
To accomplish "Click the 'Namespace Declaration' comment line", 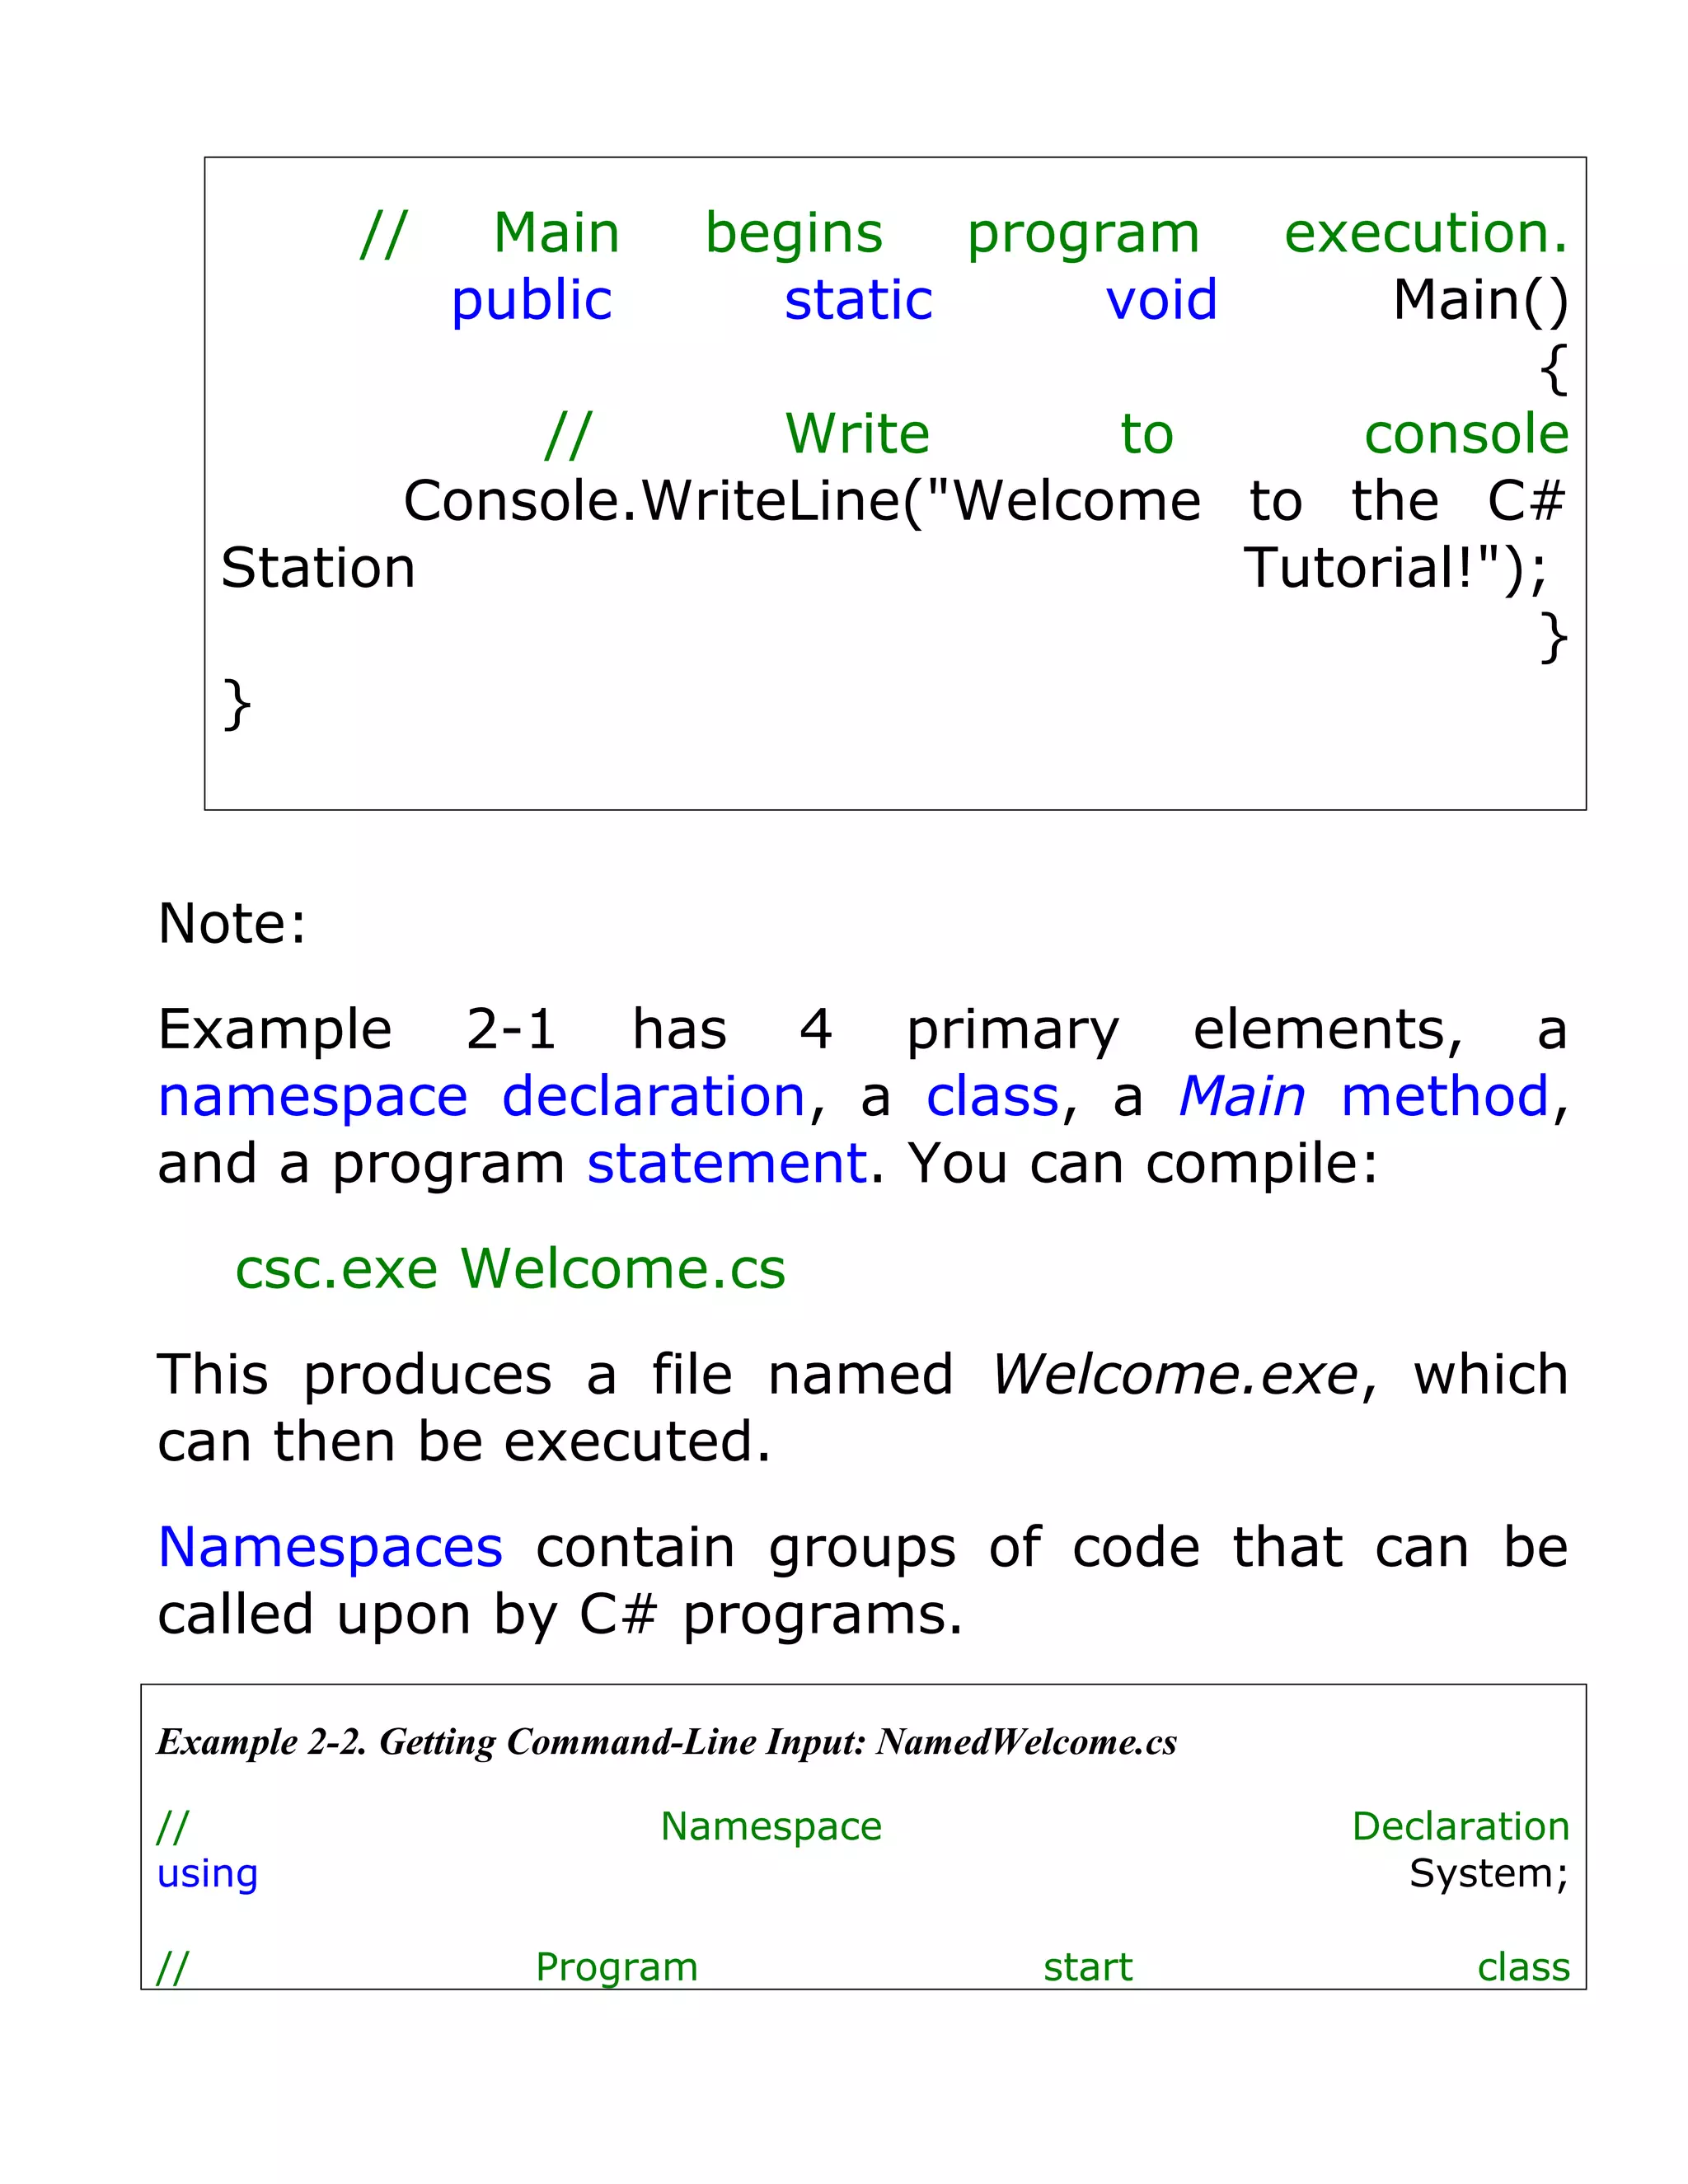I will 771,1827.
